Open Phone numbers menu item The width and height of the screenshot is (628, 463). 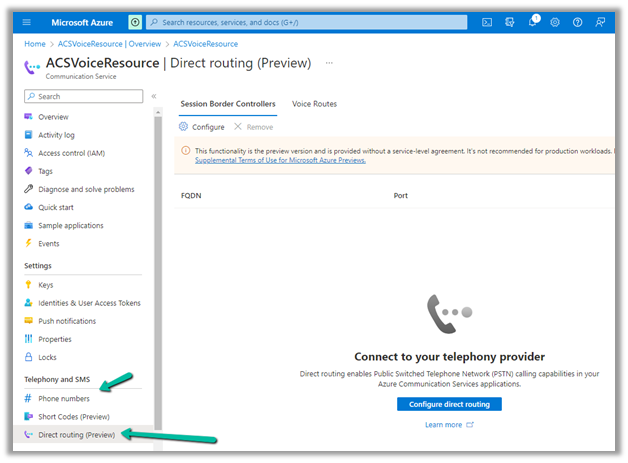(64, 399)
